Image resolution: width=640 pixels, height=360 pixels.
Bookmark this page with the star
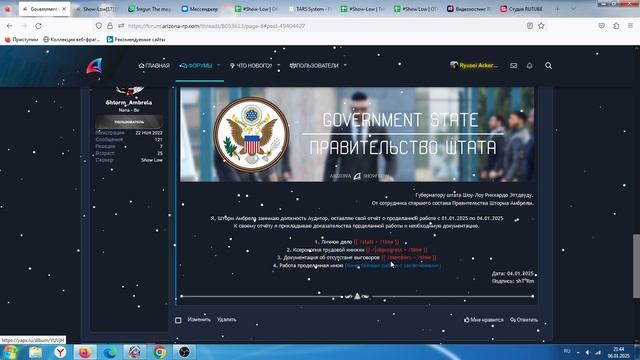(541, 26)
